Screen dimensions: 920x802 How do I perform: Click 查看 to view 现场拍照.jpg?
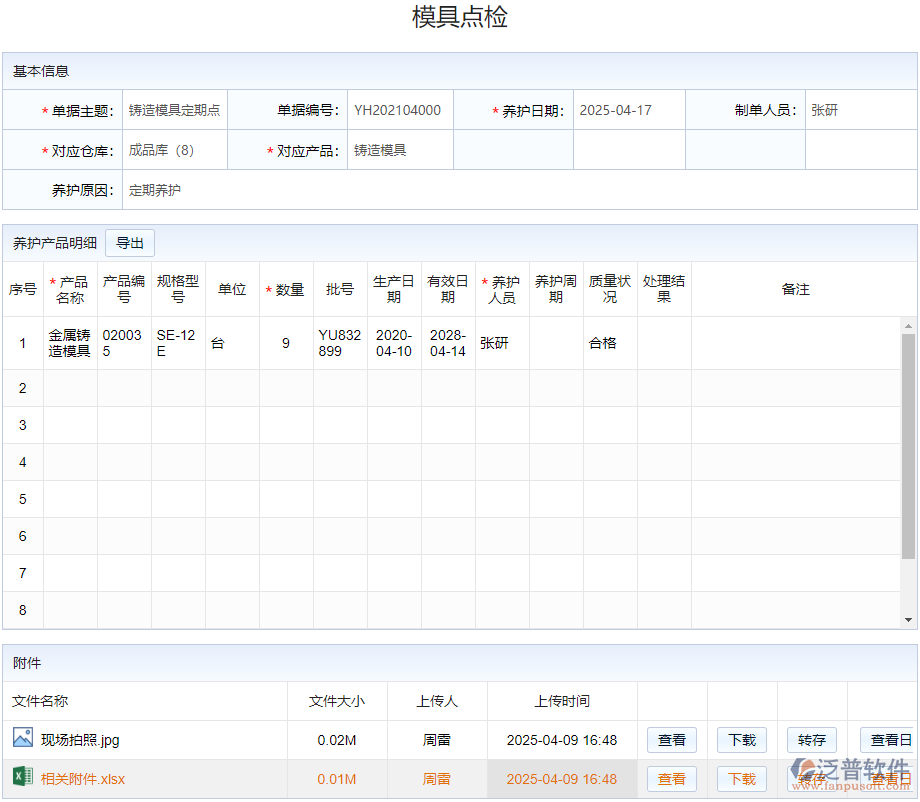671,740
